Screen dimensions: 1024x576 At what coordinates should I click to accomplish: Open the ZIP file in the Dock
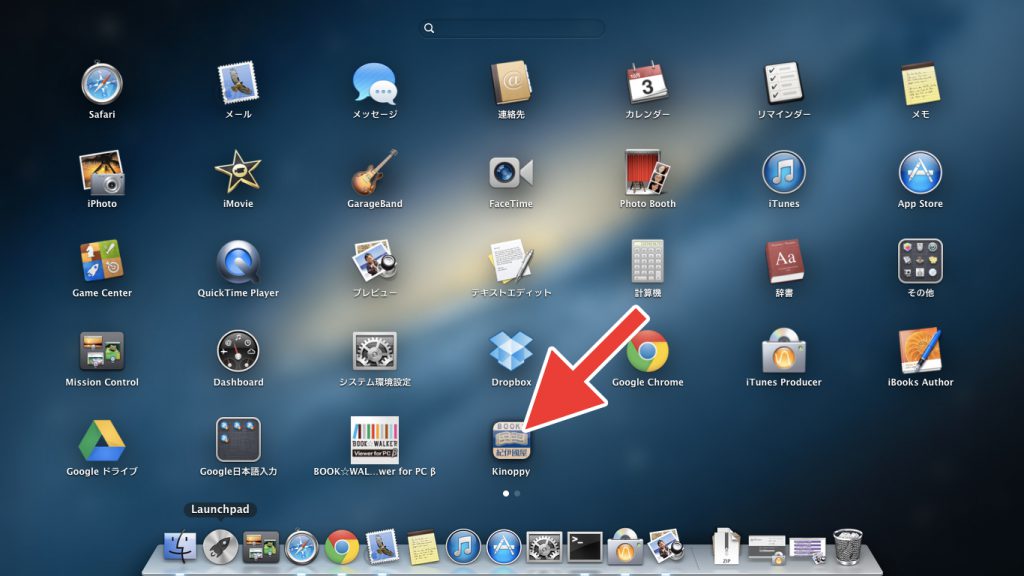click(726, 547)
